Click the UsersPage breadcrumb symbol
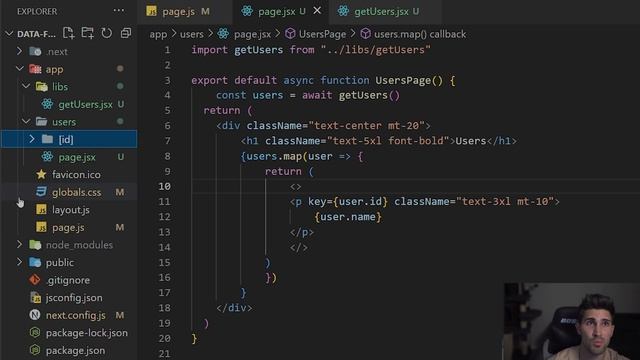 [x=322, y=34]
